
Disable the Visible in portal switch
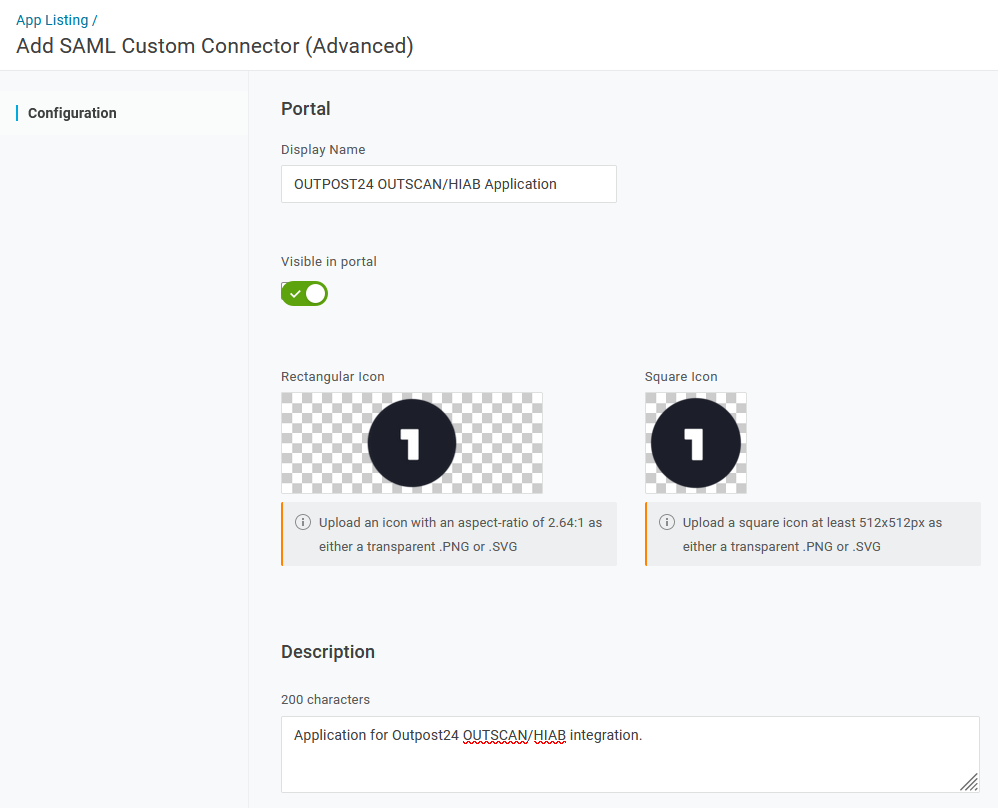point(305,293)
